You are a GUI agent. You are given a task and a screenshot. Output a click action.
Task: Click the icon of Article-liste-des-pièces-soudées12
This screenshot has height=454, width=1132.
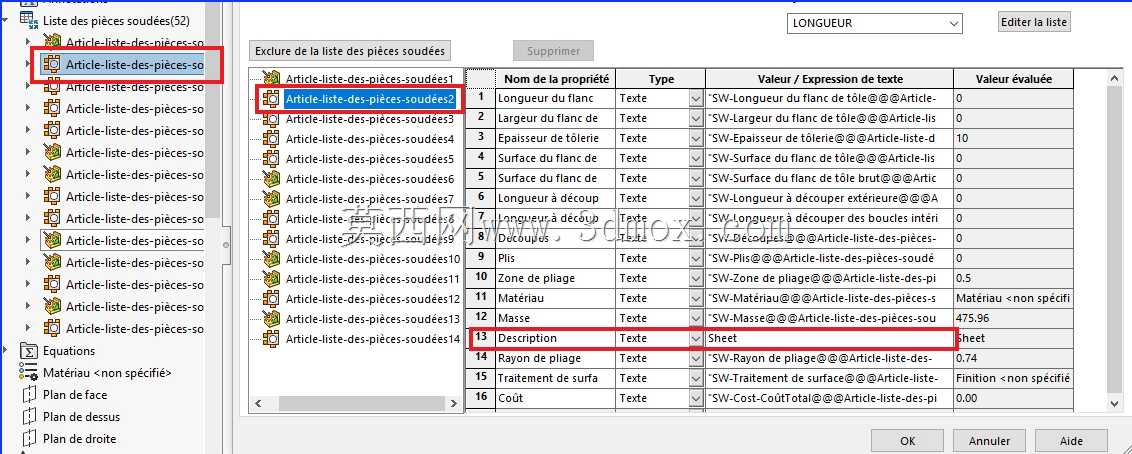[271, 299]
